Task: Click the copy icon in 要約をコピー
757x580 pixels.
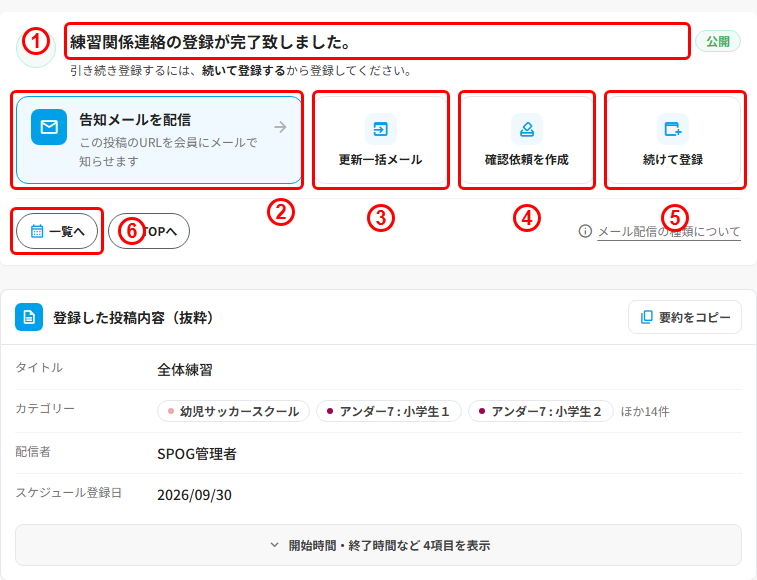Action: tap(646, 317)
